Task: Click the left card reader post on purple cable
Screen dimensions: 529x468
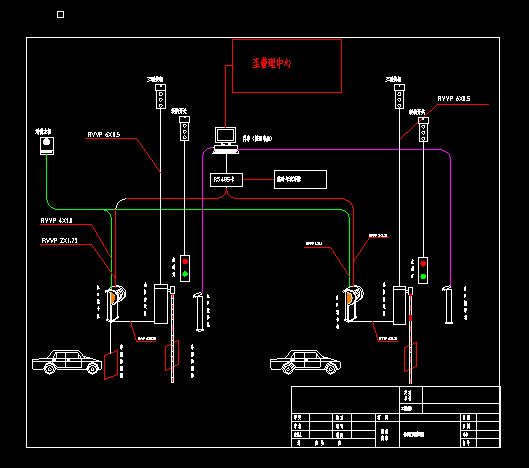Action: coord(199,312)
